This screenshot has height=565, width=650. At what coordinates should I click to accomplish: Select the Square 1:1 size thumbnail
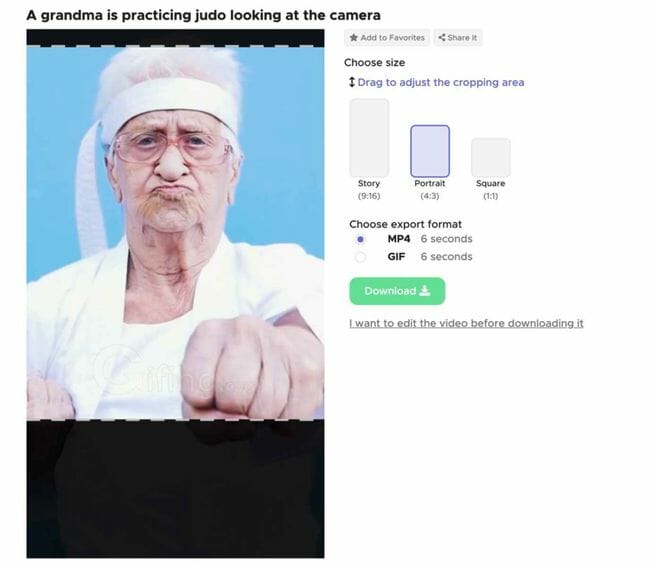click(x=491, y=158)
